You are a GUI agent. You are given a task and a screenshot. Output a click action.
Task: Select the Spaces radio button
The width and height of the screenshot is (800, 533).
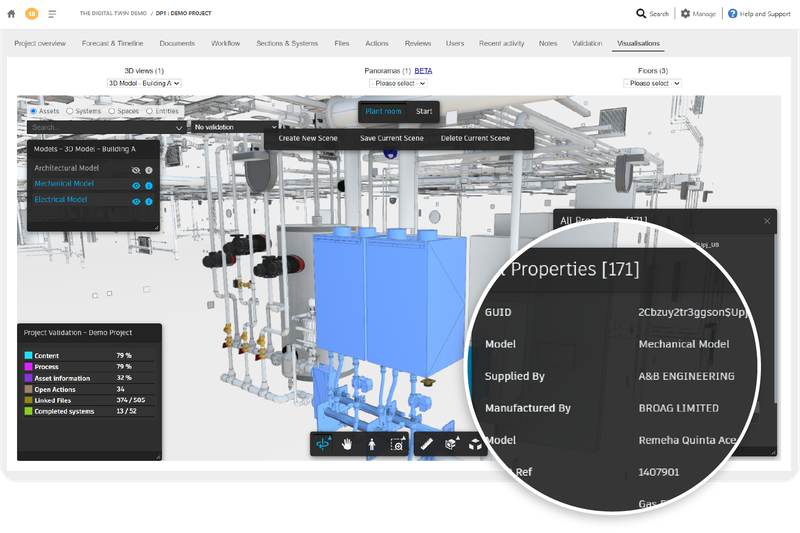(111, 111)
